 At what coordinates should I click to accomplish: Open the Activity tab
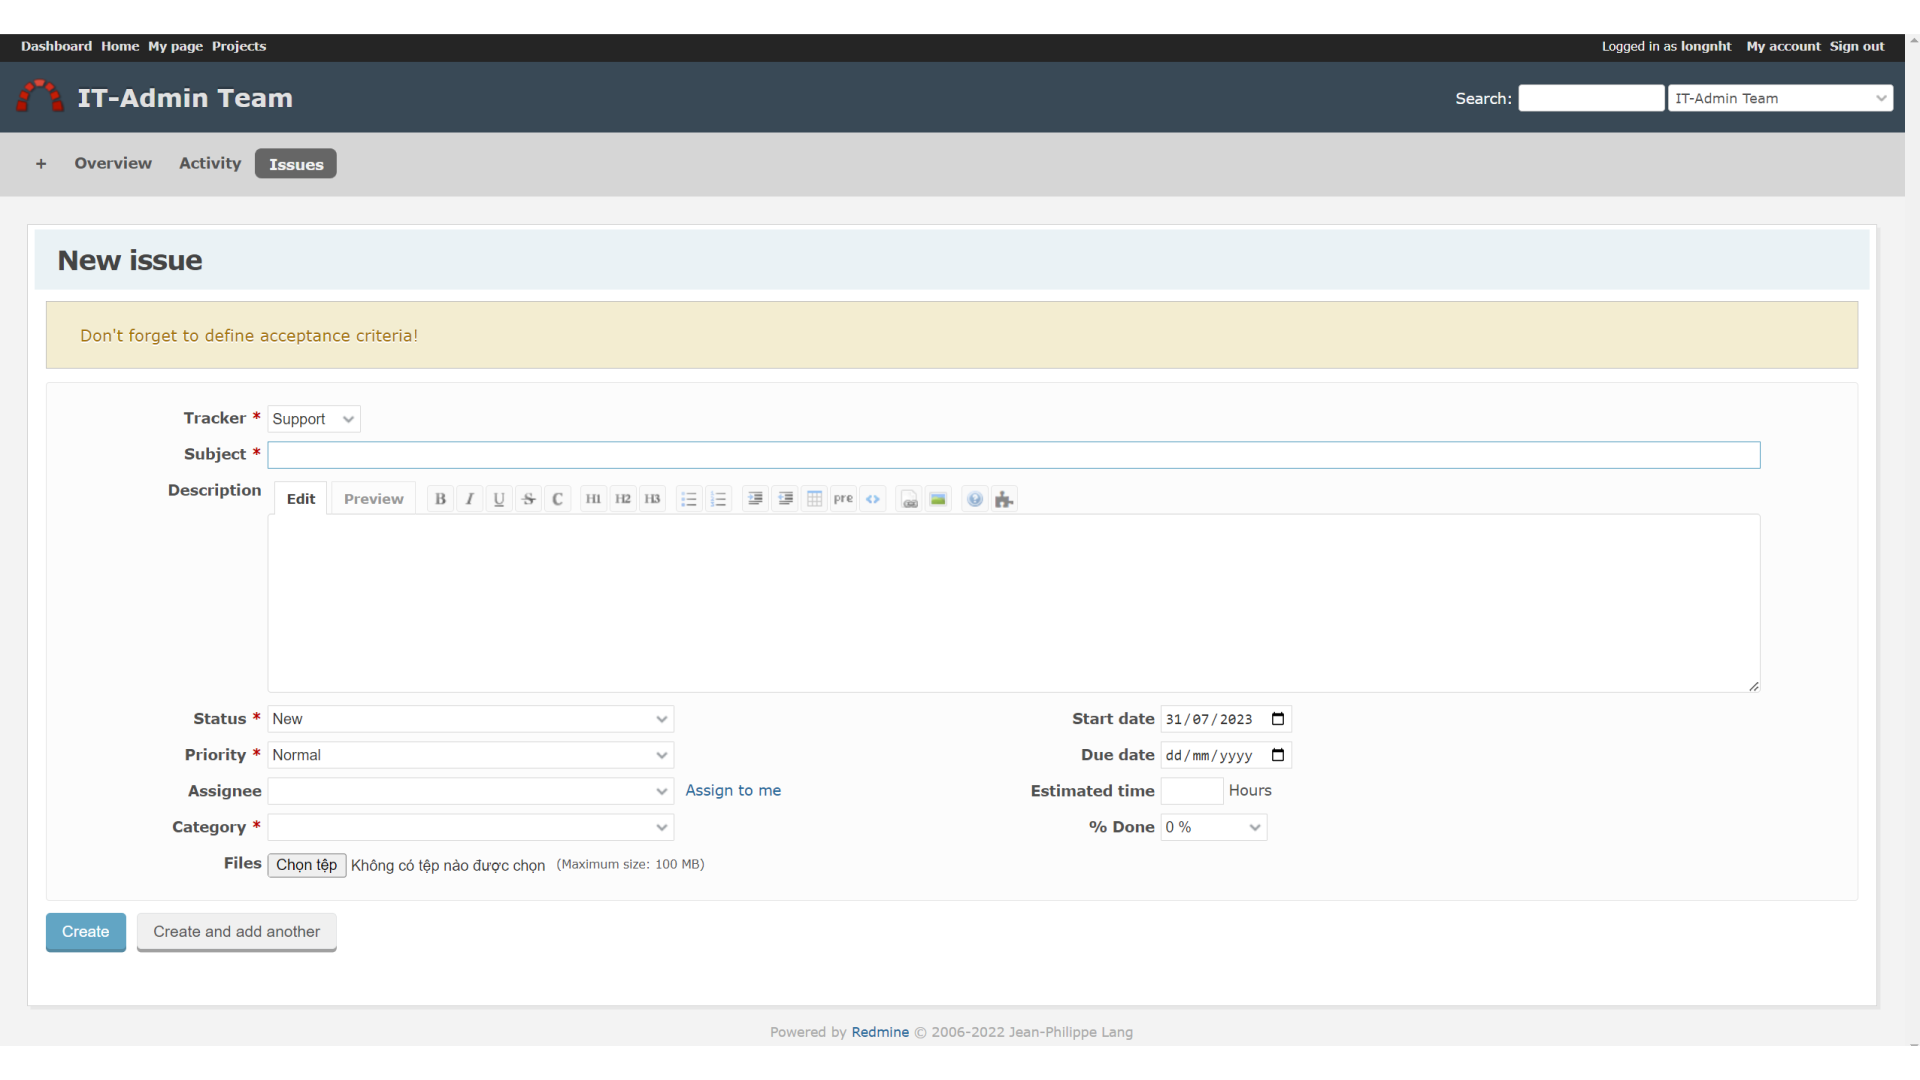coord(210,163)
